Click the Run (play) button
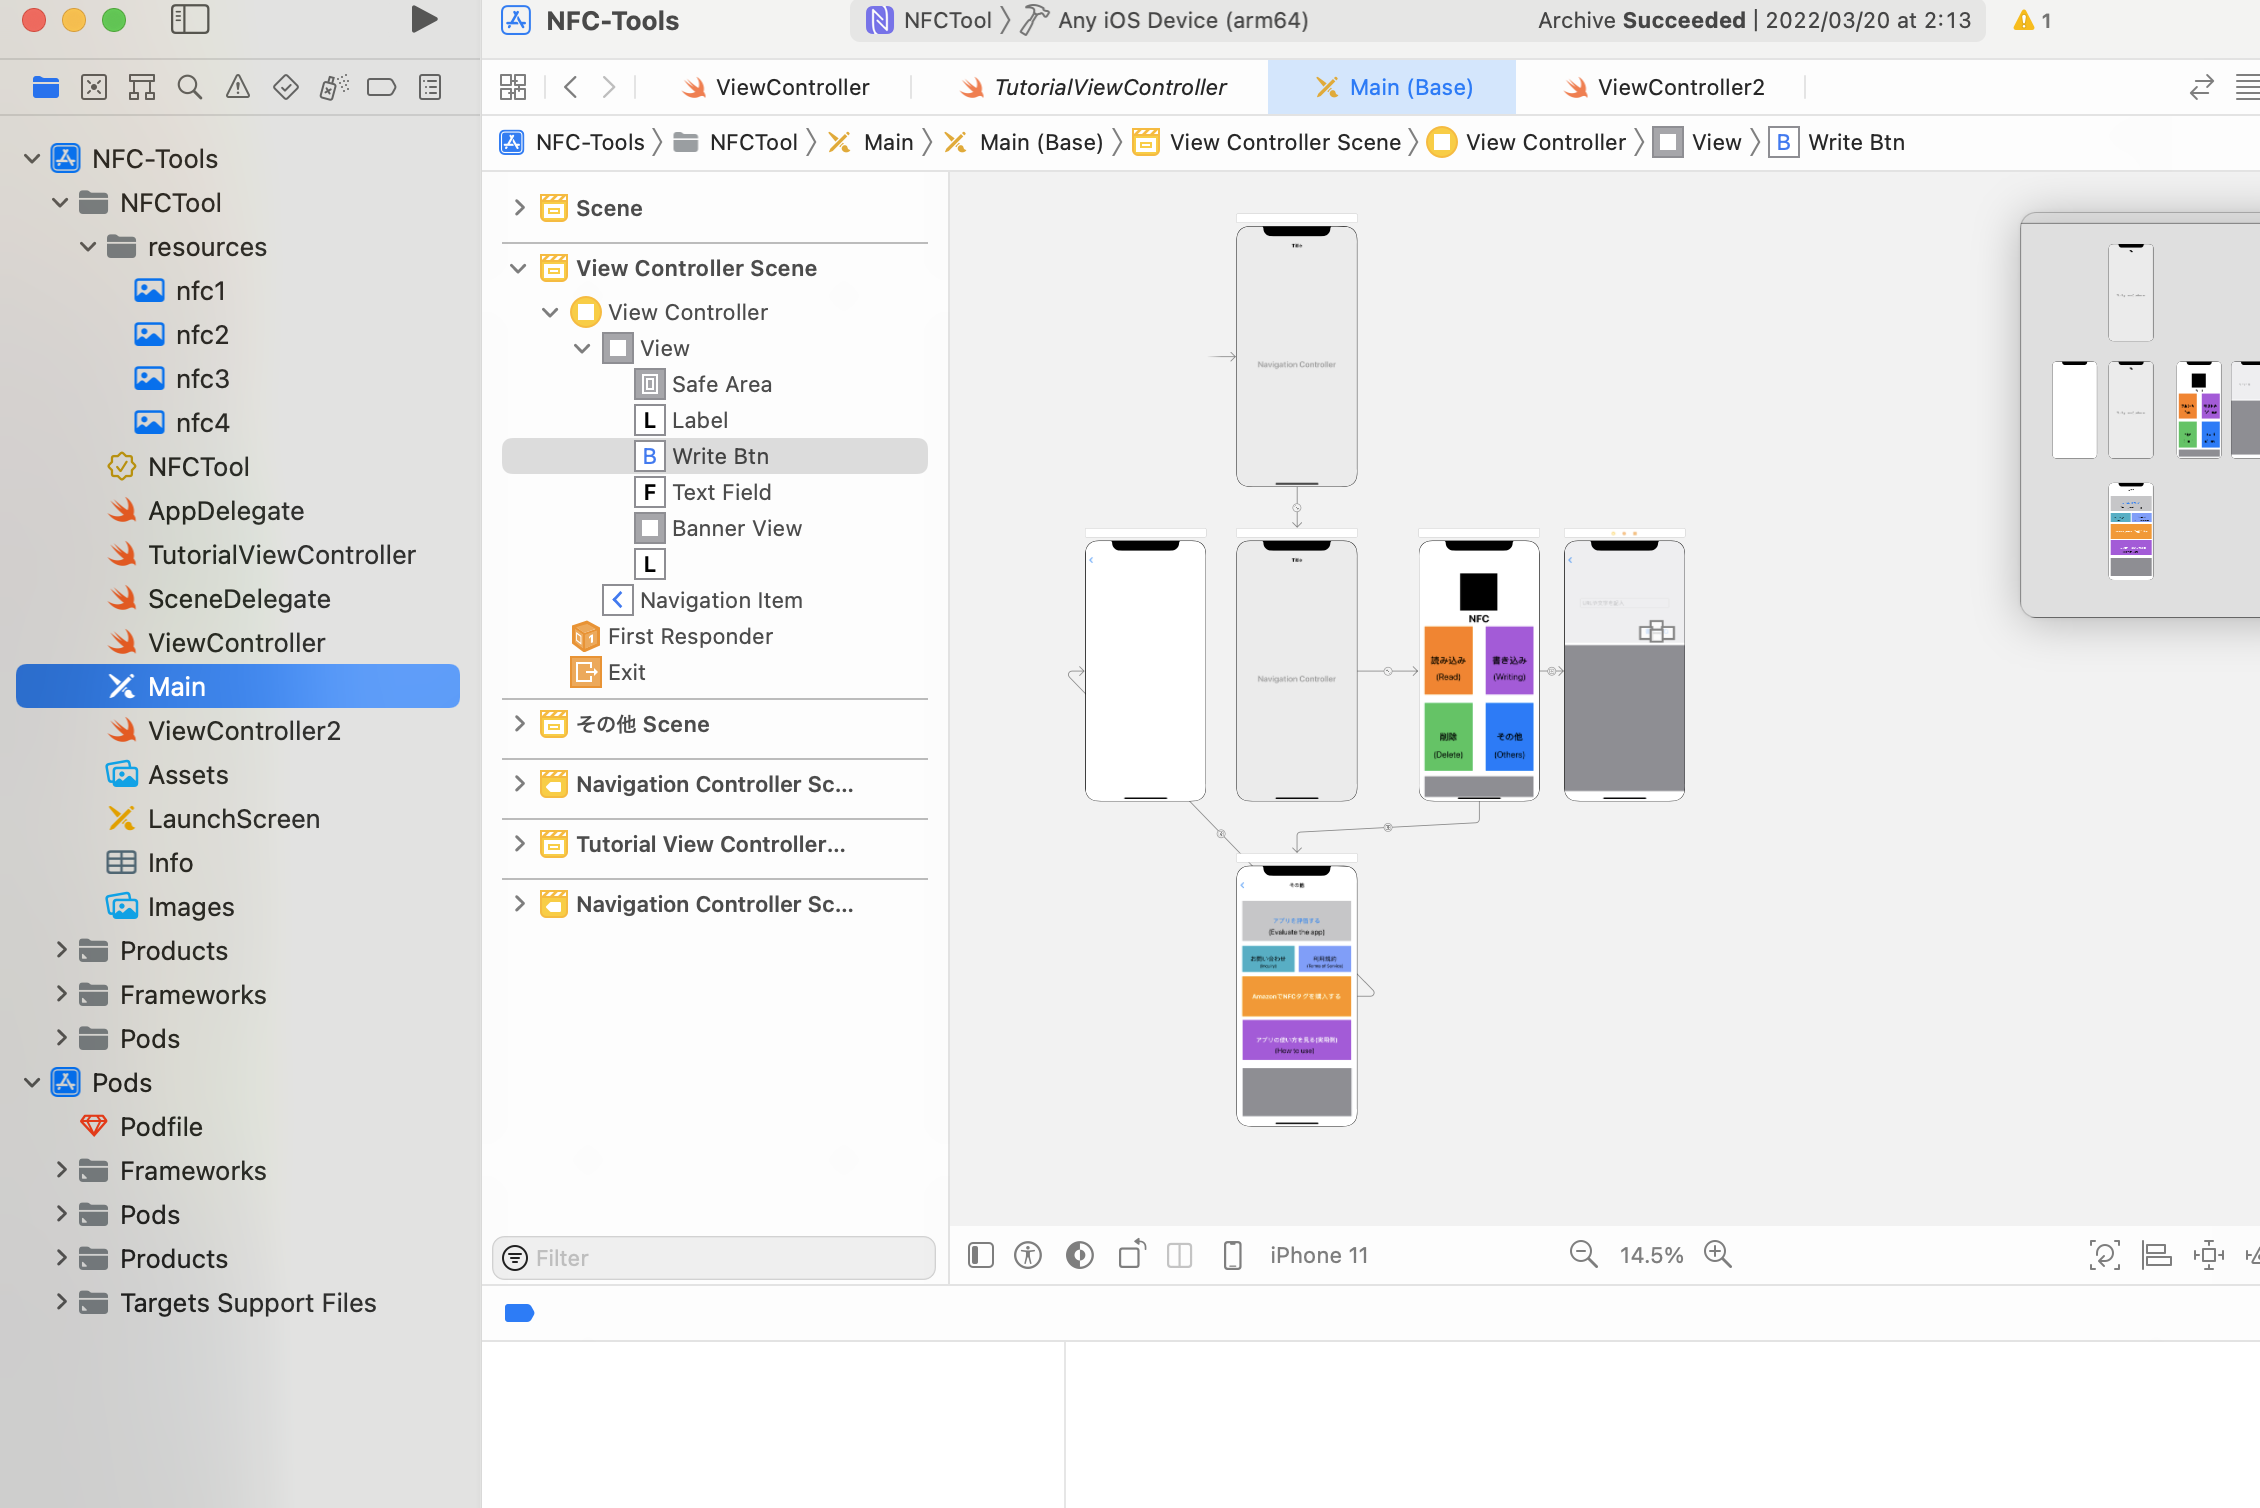This screenshot has height=1508, width=2260. [x=424, y=20]
